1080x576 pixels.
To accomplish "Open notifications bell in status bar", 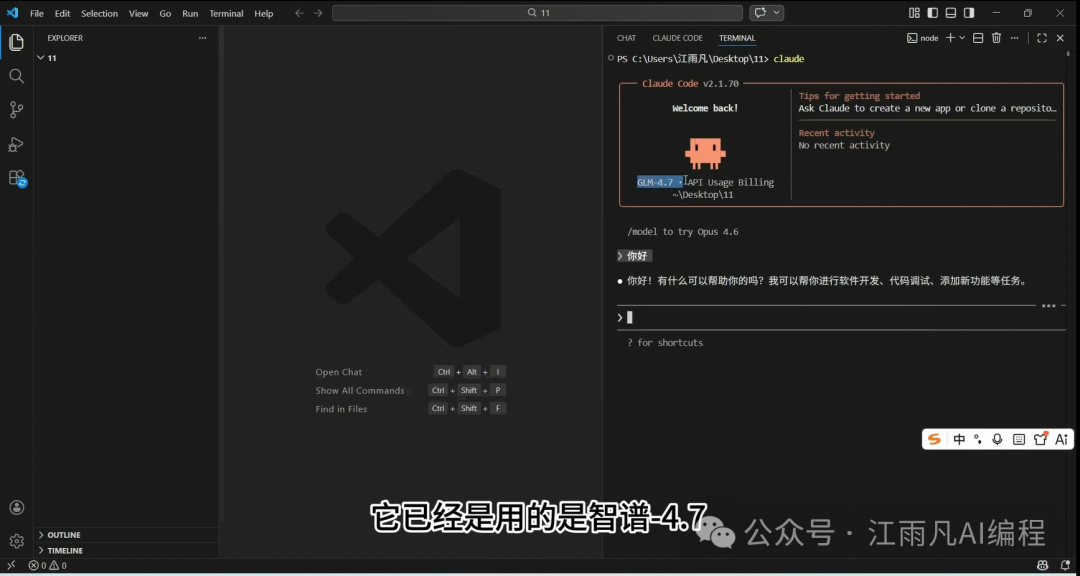I will (1063, 566).
